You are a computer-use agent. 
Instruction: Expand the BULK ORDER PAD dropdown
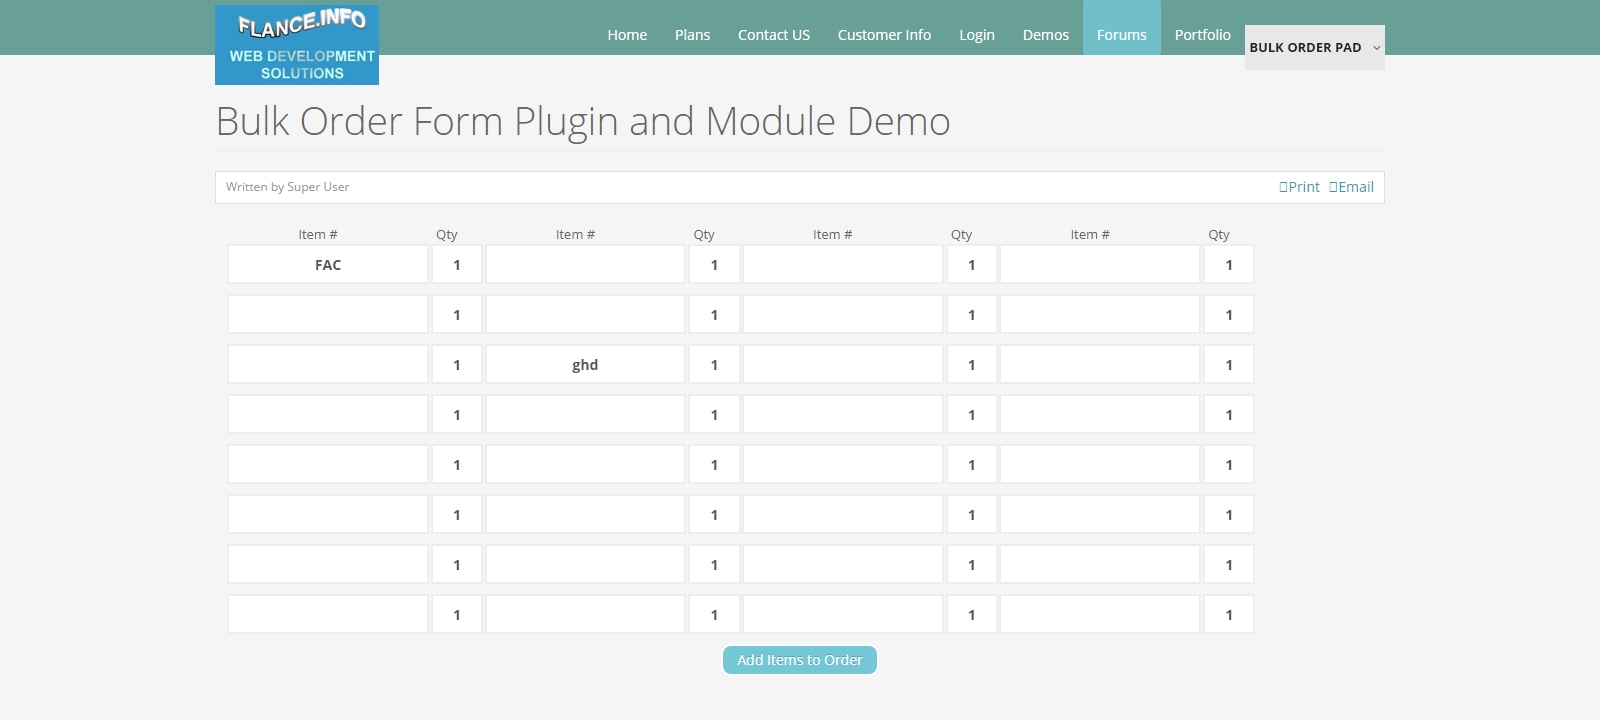(x=1315, y=47)
